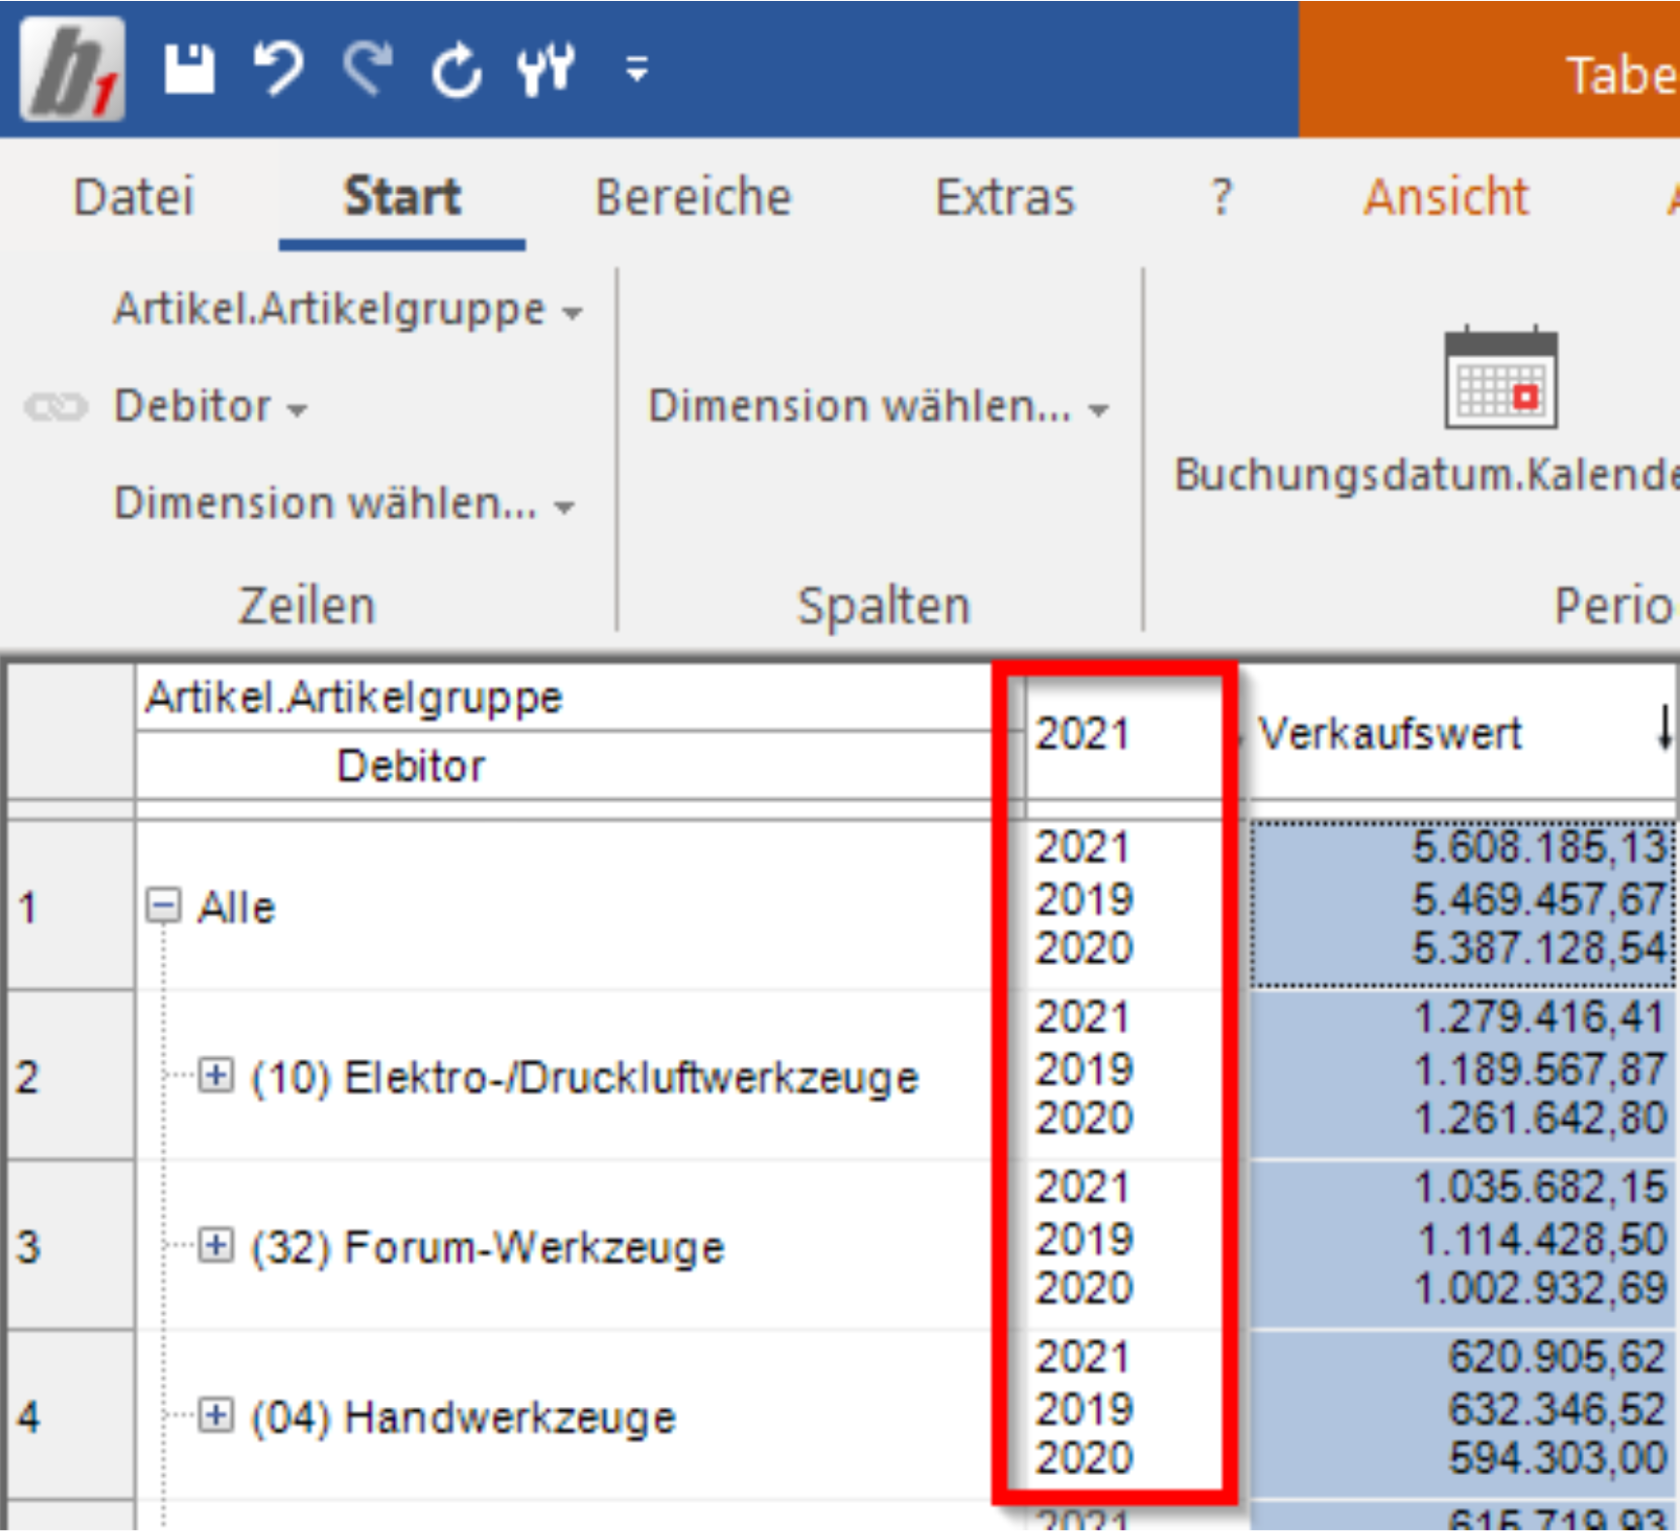Image resolution: width=1680 pixels, height=1538 pixels.
Task: Click the Buchungsdatum.Kalender period label
Action: click(x=1427, y=475)
